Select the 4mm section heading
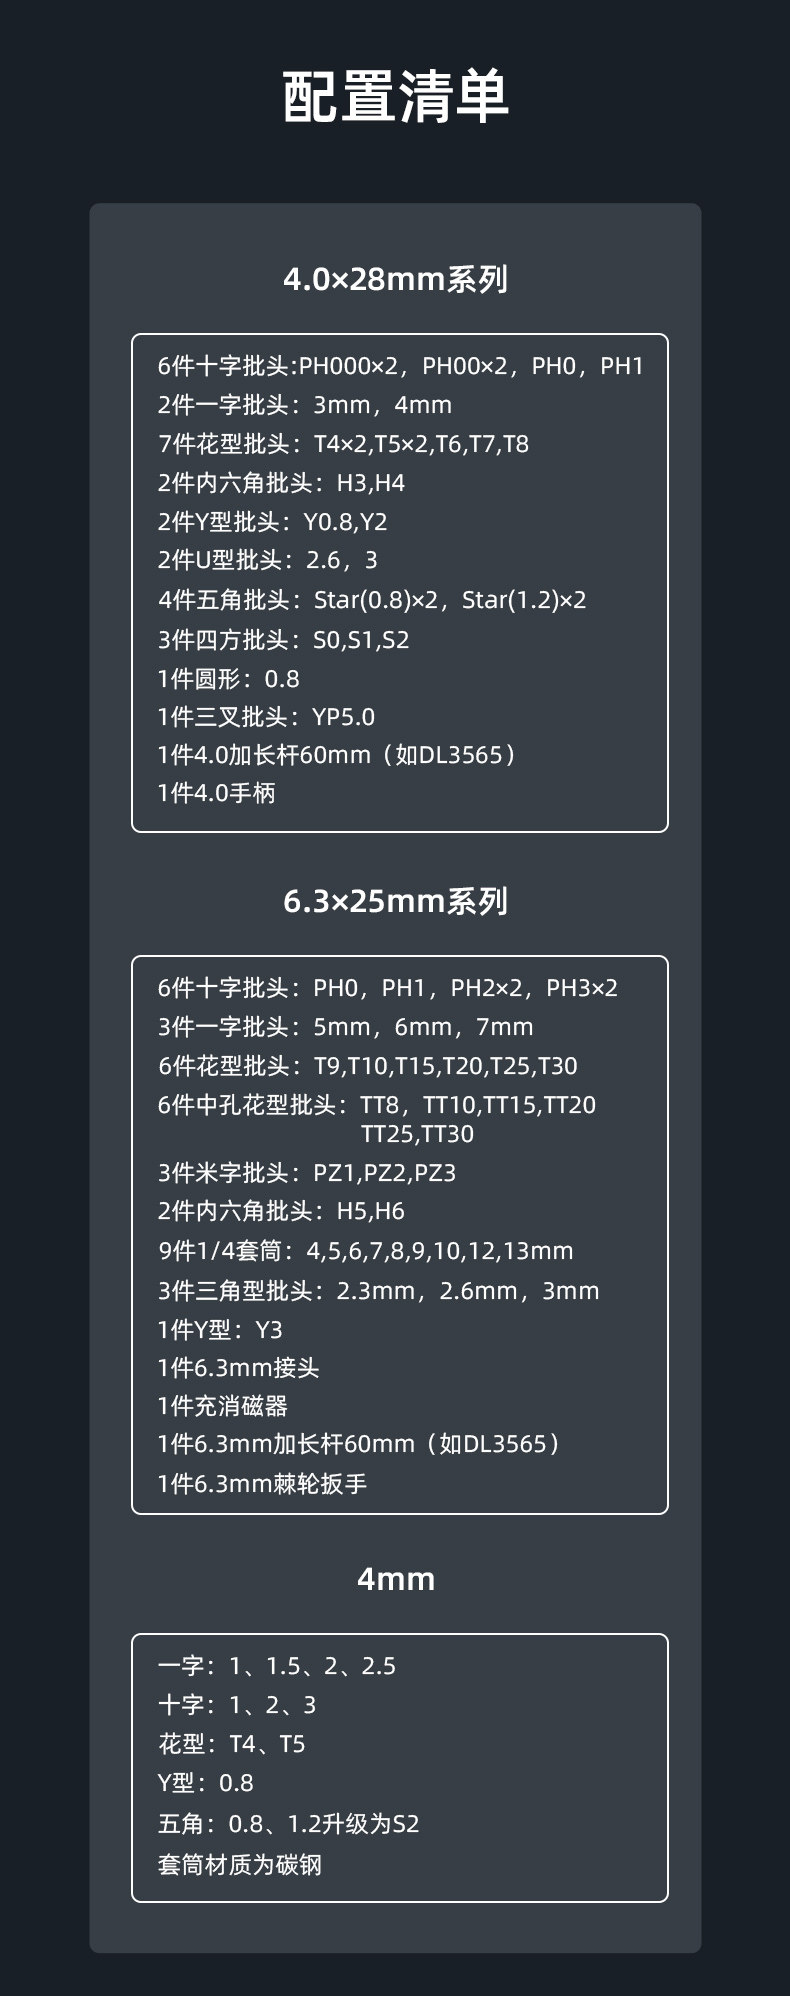Image resolution: width=790 pixels, height=1996 pixels. (x=396, y=1580)
